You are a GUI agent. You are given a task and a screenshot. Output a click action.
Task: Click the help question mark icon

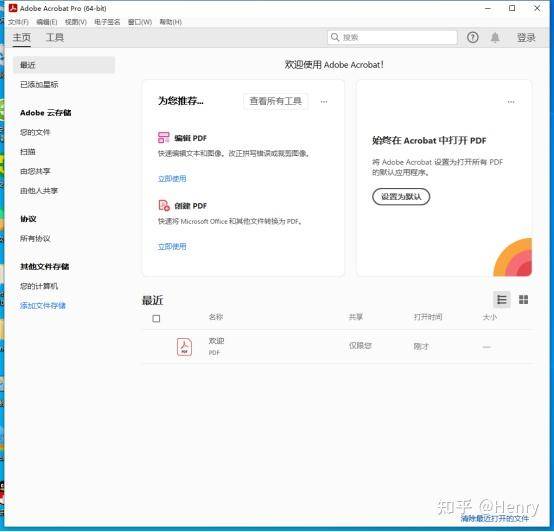[472, 37]
